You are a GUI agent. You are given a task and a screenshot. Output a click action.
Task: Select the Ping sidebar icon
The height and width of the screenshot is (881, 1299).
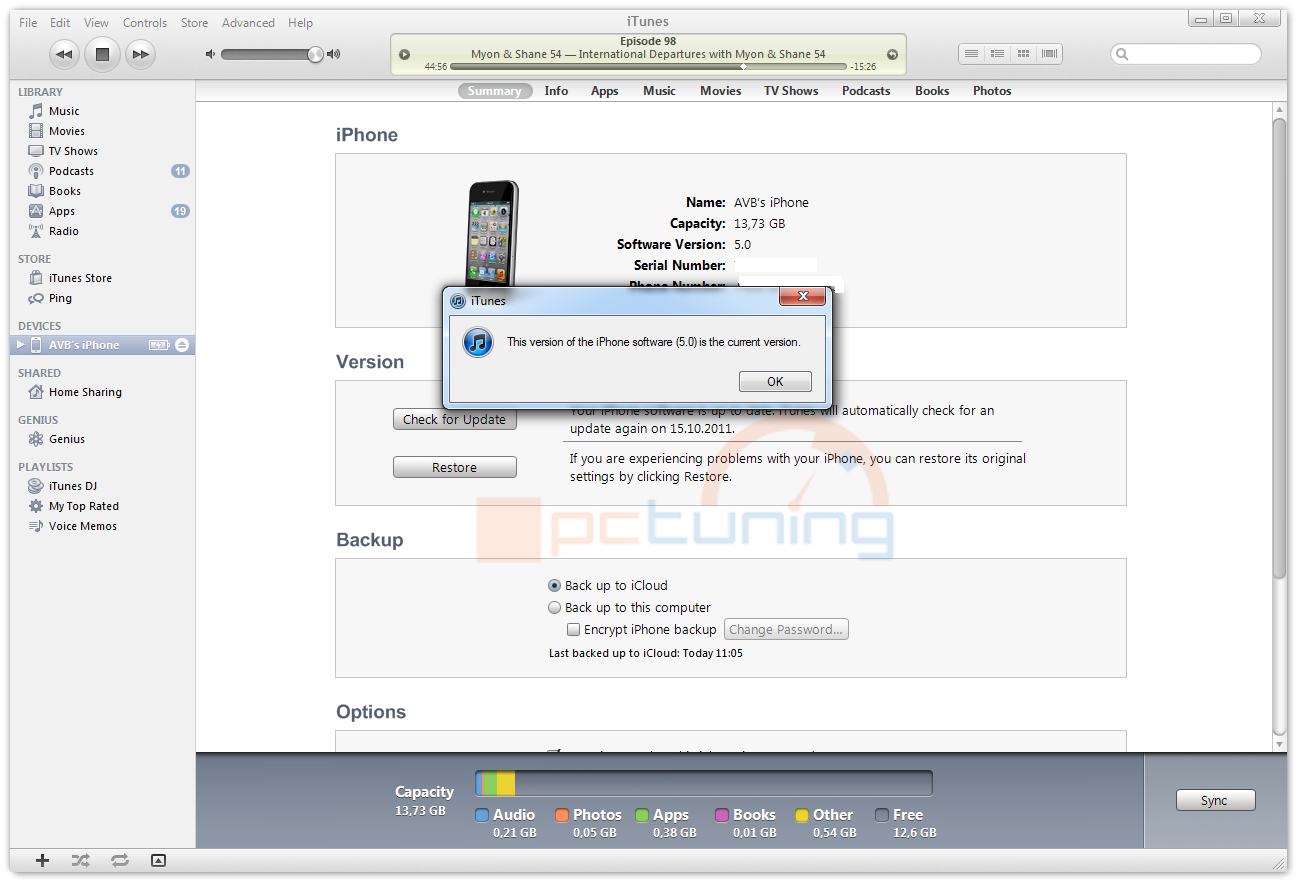(36, 298)
